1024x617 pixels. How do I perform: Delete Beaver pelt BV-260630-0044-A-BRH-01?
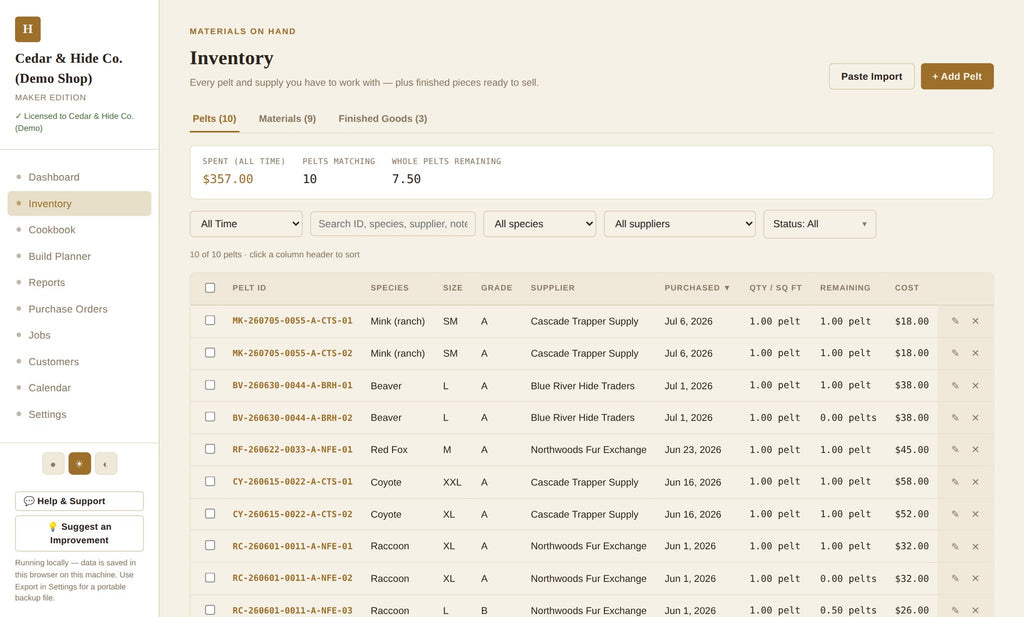pyautogui.click(x=975, y=385)
